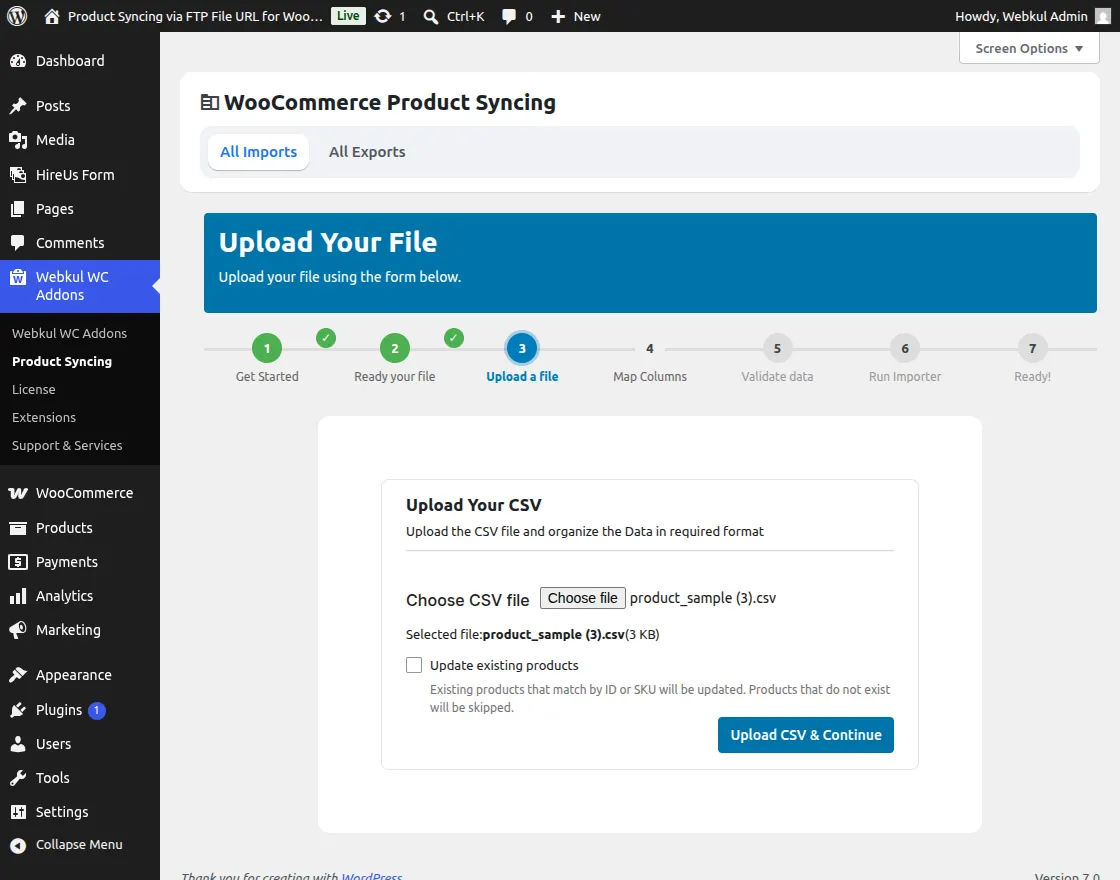Click the Ctrl+K search label
The image size is (1120, 880).
click(x=466, y=16)
